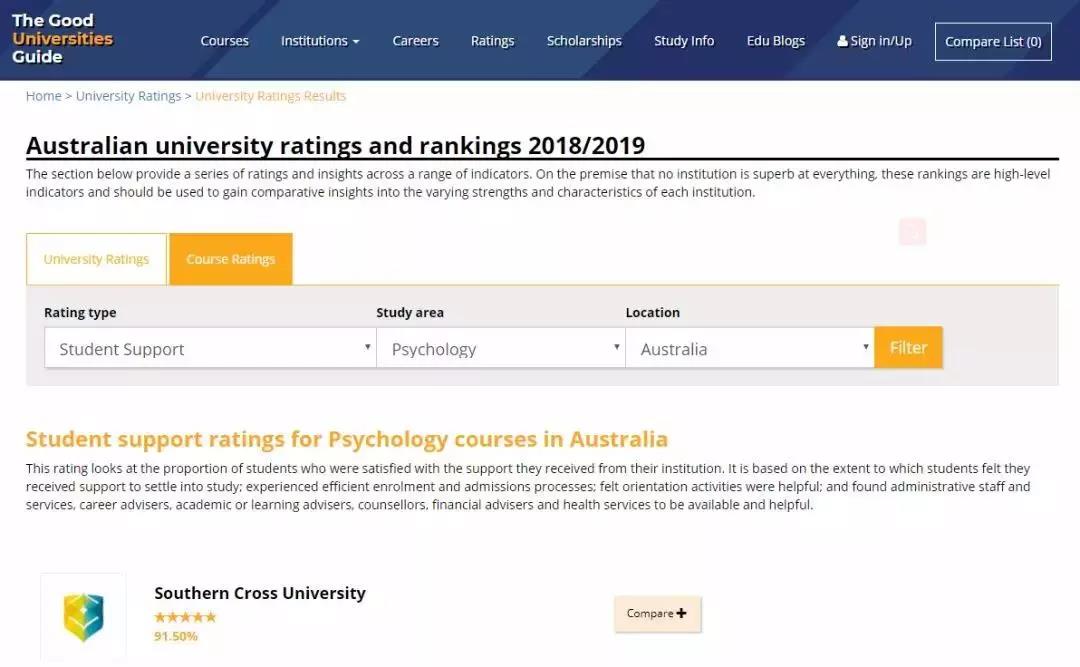Image resolution: width=1080 pixels, height=667 pixels.
Task: Switch to University Ratings tab
Action: pos(96,259)
